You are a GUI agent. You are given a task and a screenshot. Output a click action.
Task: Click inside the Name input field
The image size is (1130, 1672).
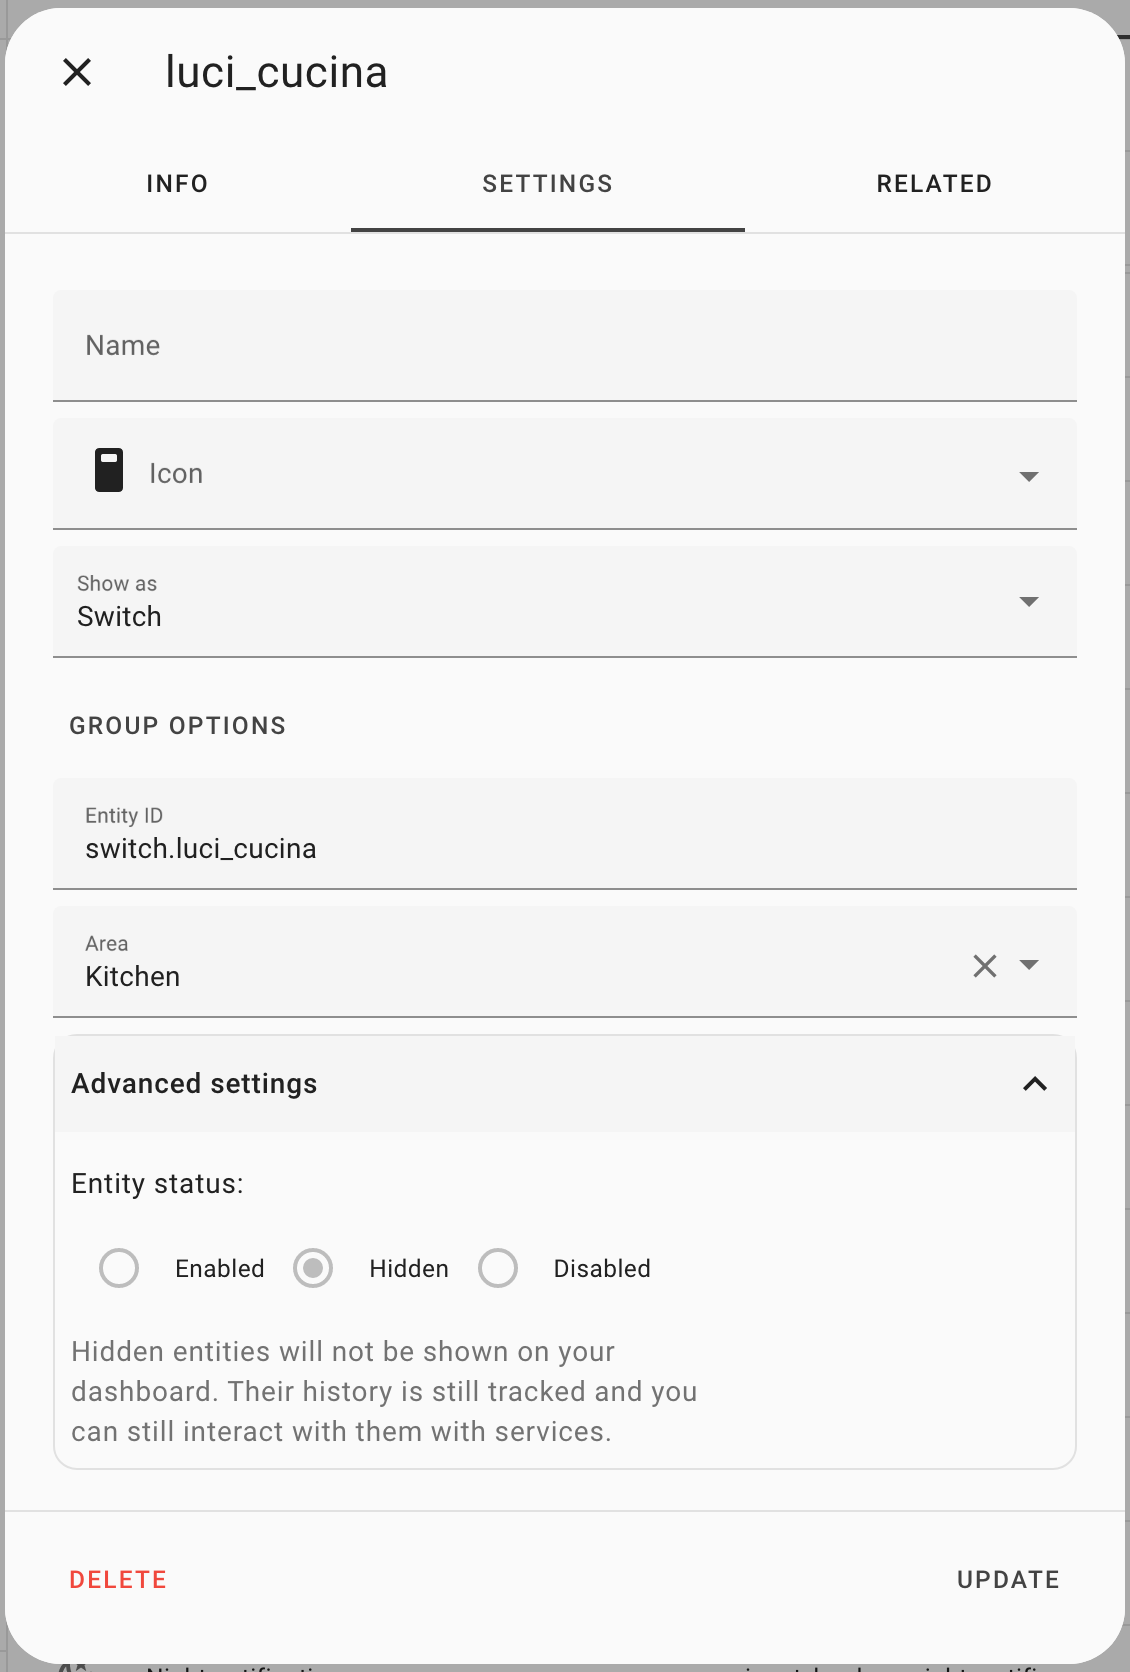[400, 345]
